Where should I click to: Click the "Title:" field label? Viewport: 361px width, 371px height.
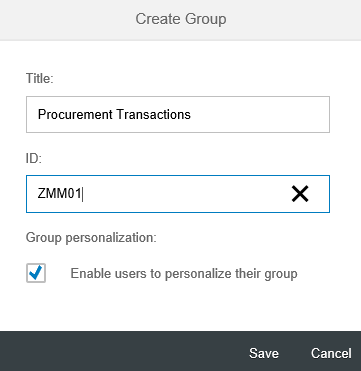point(40,79)
